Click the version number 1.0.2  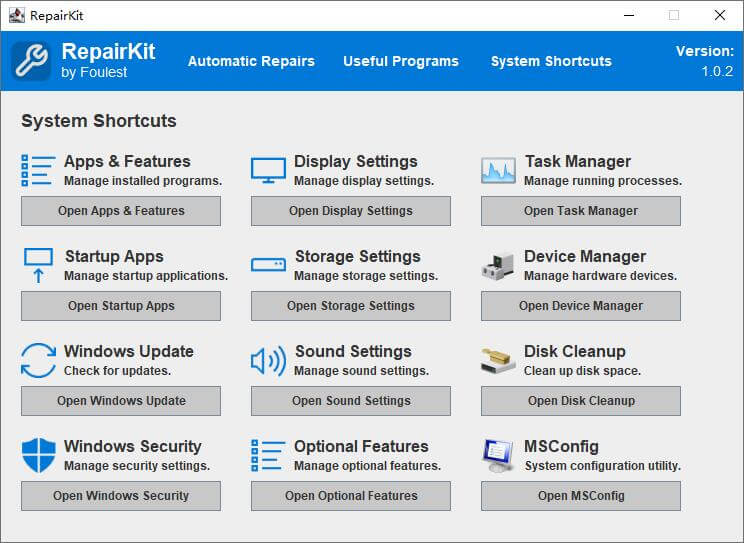717,72
